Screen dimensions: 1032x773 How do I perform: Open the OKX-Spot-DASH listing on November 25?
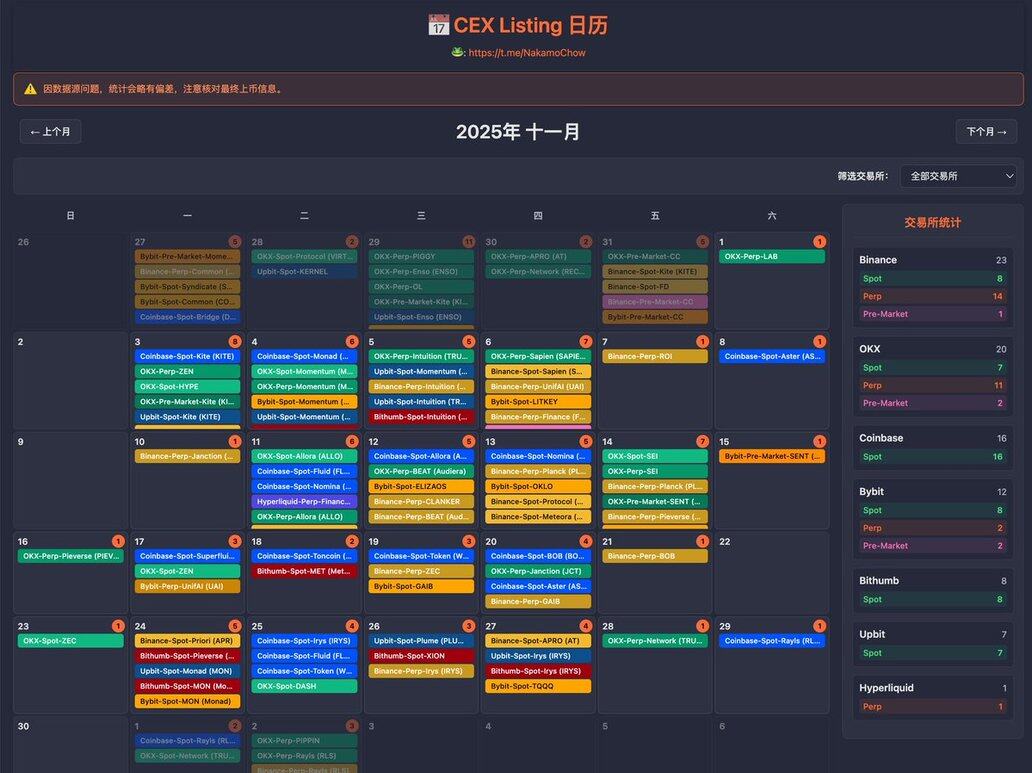[x=304, y=687]
